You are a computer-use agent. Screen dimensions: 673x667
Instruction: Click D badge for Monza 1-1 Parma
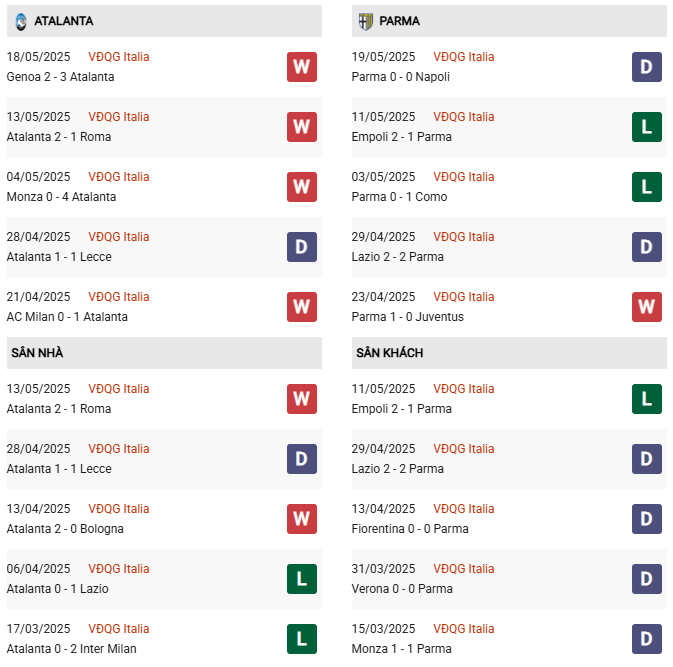[x=647, y=639]
